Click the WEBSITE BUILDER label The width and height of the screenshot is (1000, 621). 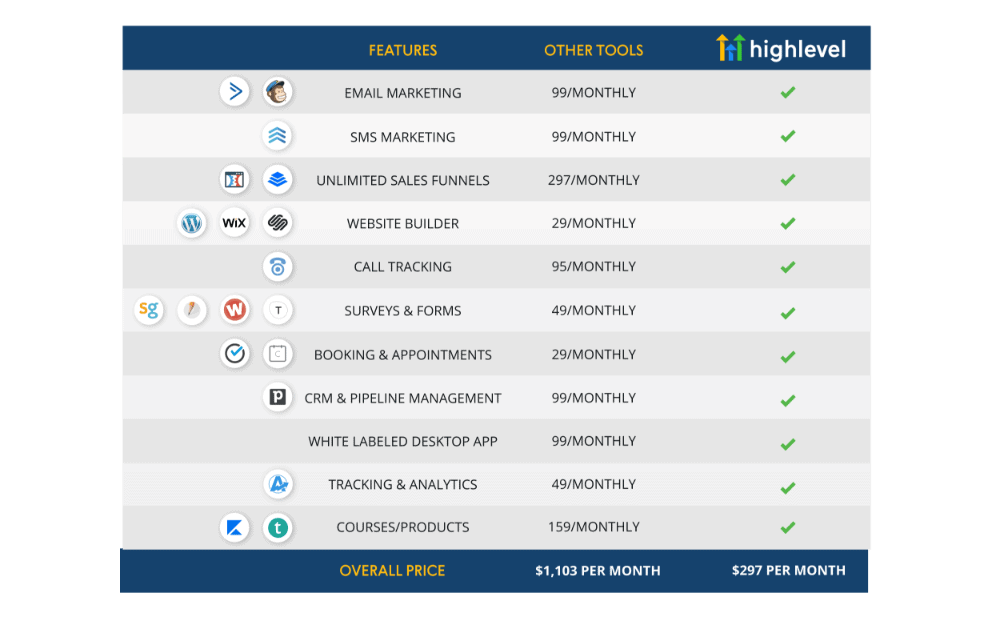402,224
